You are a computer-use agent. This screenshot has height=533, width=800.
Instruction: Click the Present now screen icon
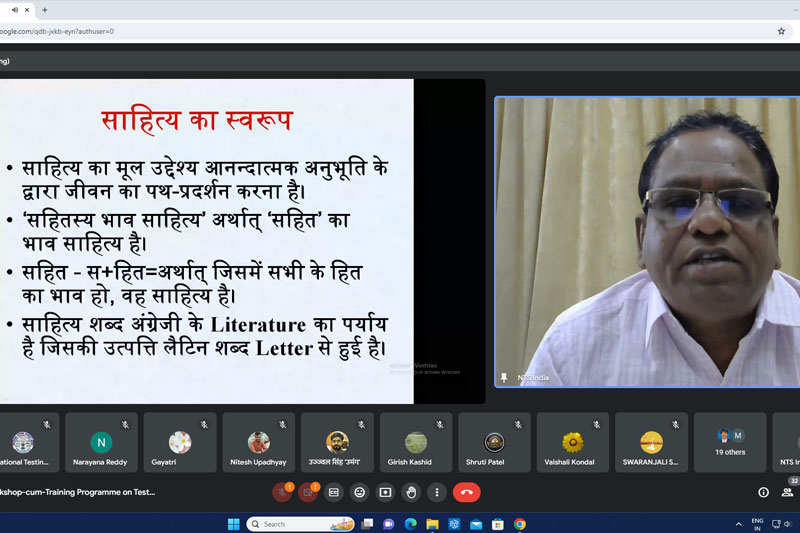point(386,493)
